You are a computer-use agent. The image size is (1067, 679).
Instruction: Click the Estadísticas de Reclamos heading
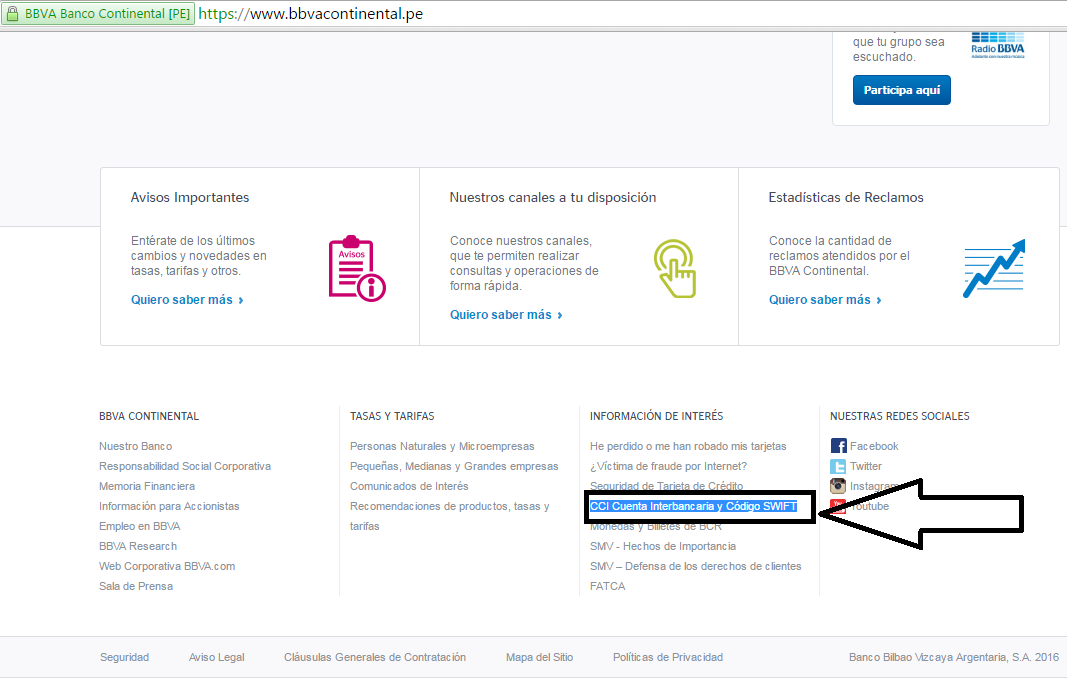pyautogui.click(x=846, y=197)
